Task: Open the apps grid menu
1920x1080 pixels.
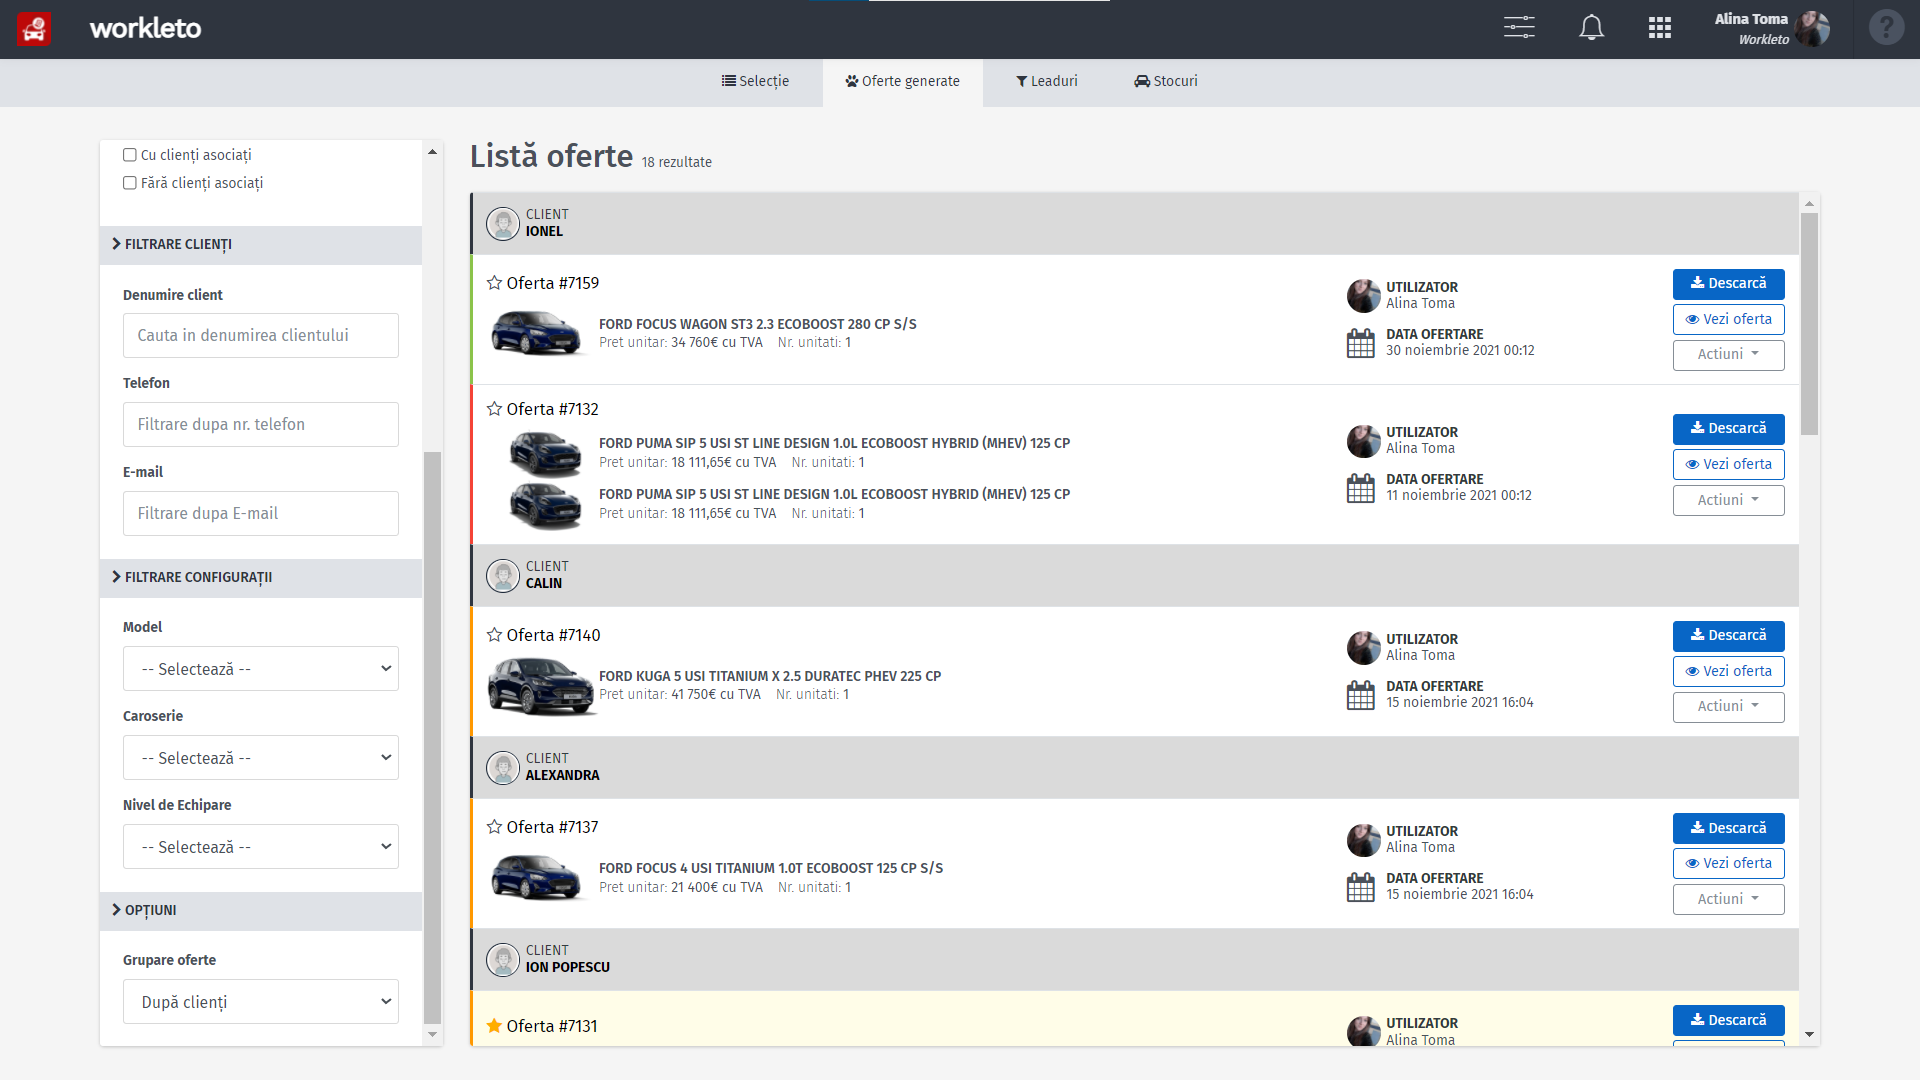Action: pyautogui.click(x=1660, y=28)
